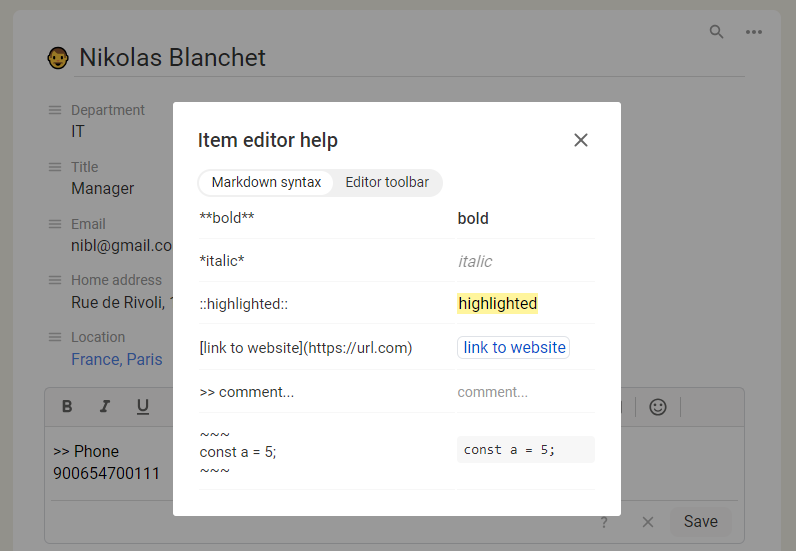Toggle the Italic formatting icon
The width and height of the screenshot is (796, 551).
[x=105, y=406]
